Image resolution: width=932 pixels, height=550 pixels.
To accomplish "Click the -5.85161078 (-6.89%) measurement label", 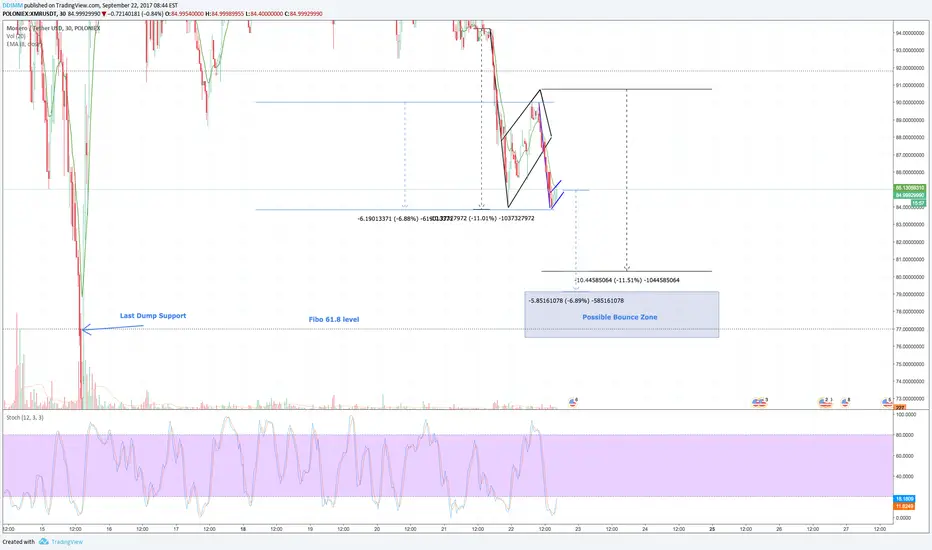I will pyautogui.click(x=576, y=301).
